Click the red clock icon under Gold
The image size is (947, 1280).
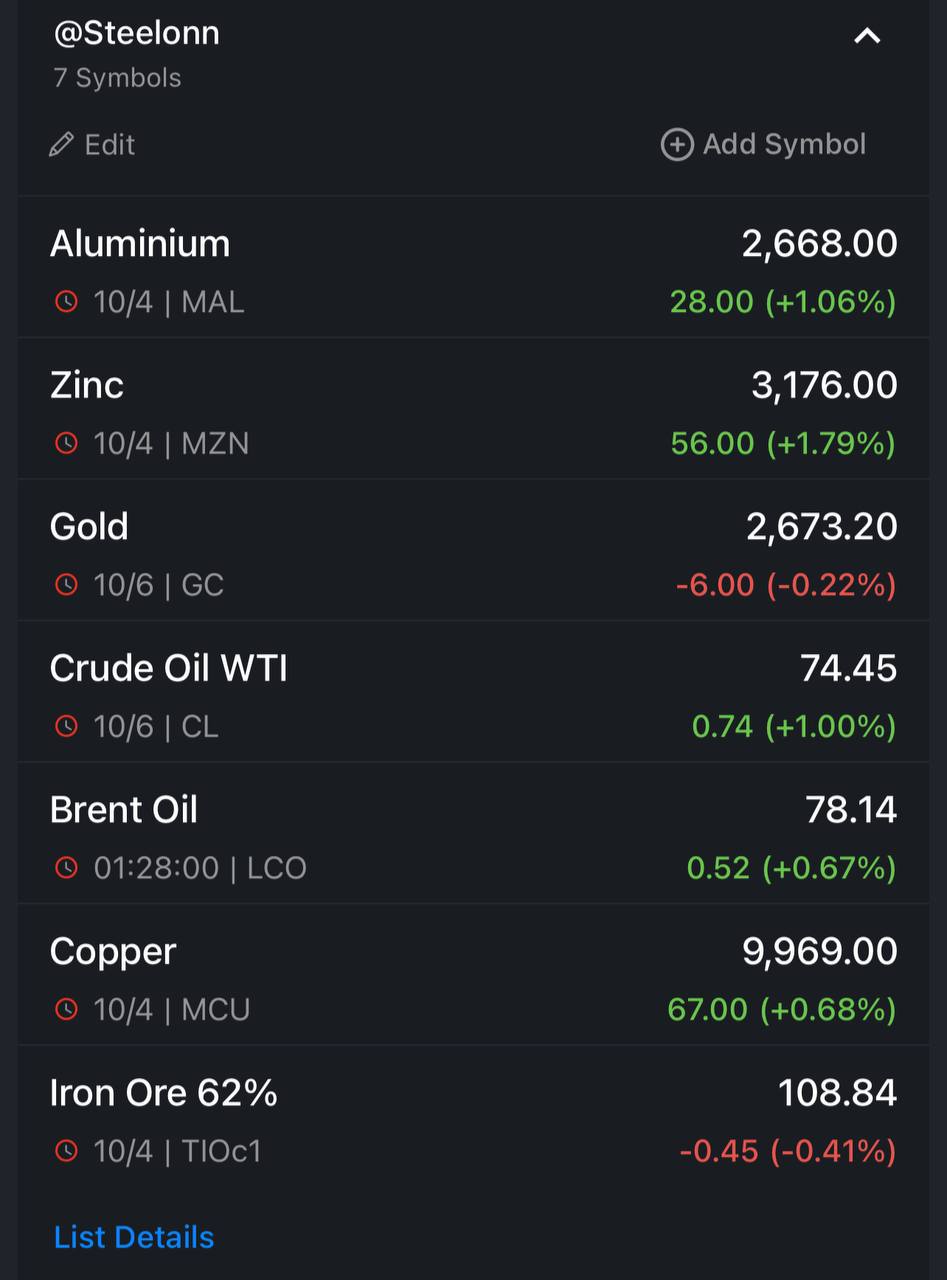(66, 585)
